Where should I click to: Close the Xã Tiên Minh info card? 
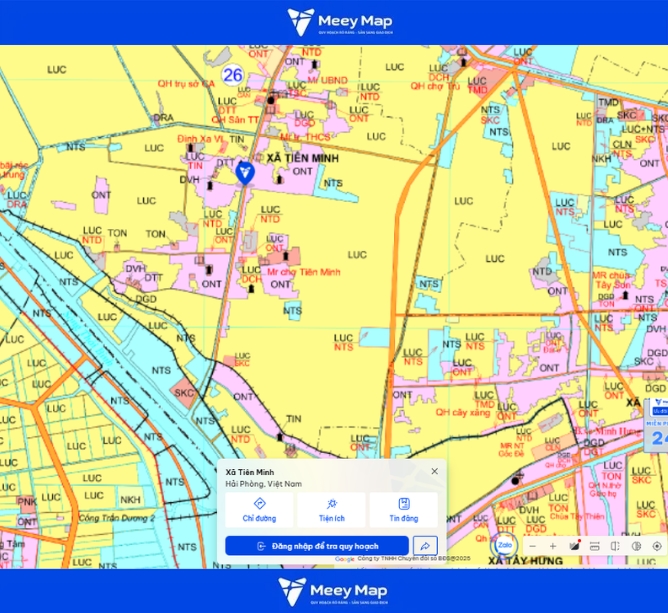(435, 471)
